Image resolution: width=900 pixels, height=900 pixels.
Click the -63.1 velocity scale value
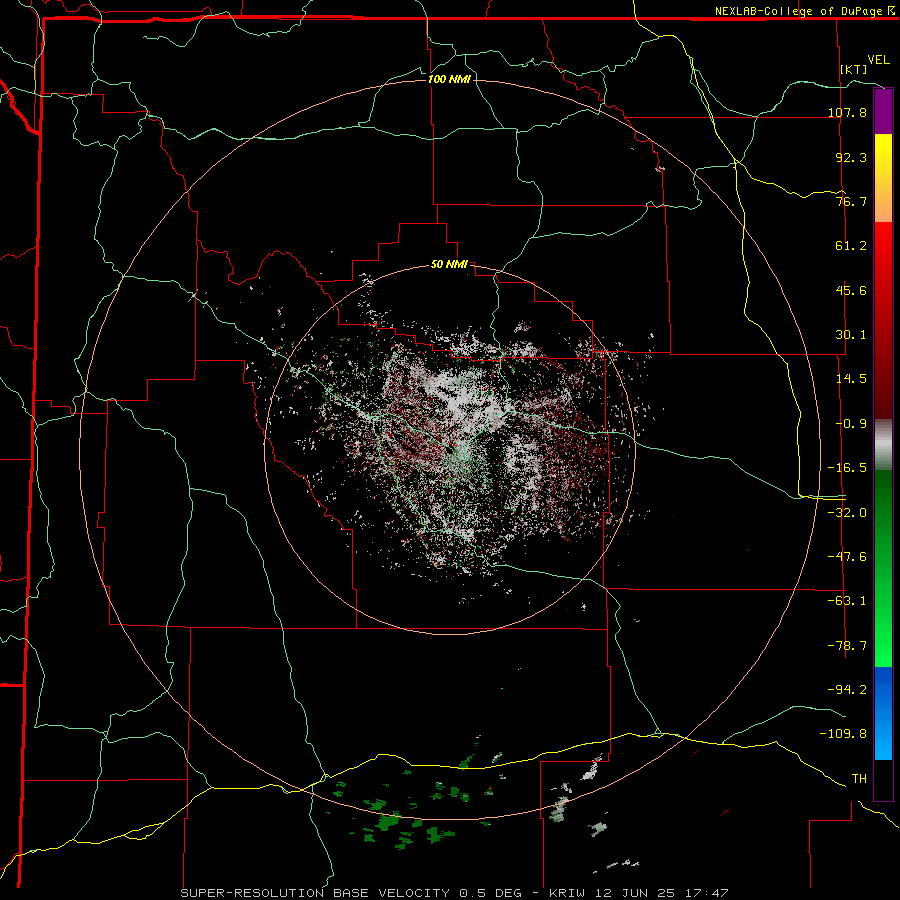click(x=847, y=601)
